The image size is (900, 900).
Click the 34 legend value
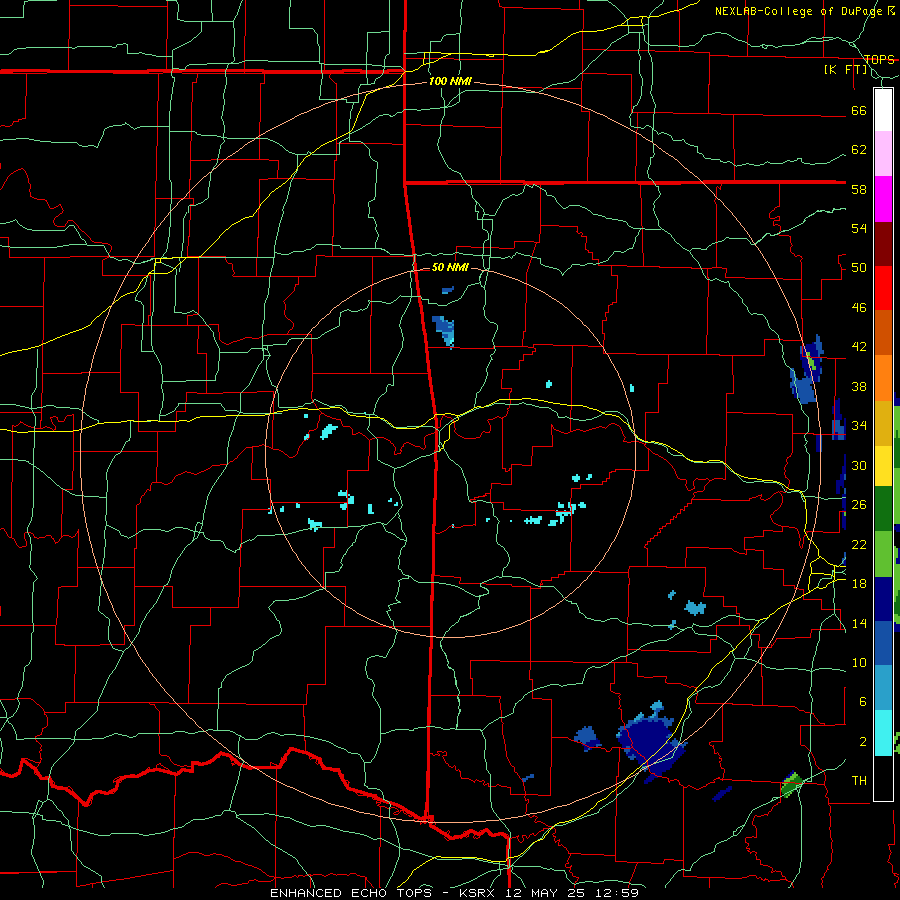coord(859,426)
